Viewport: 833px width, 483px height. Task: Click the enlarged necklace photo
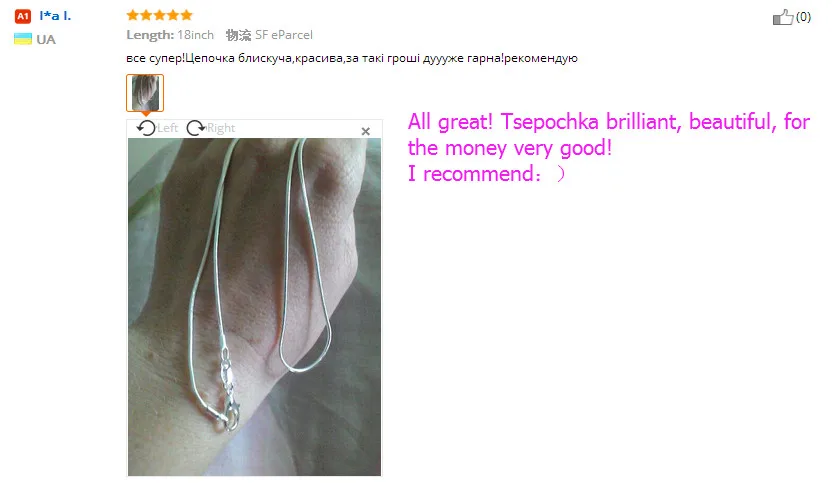pyautogui.click(x=254, y=307)
